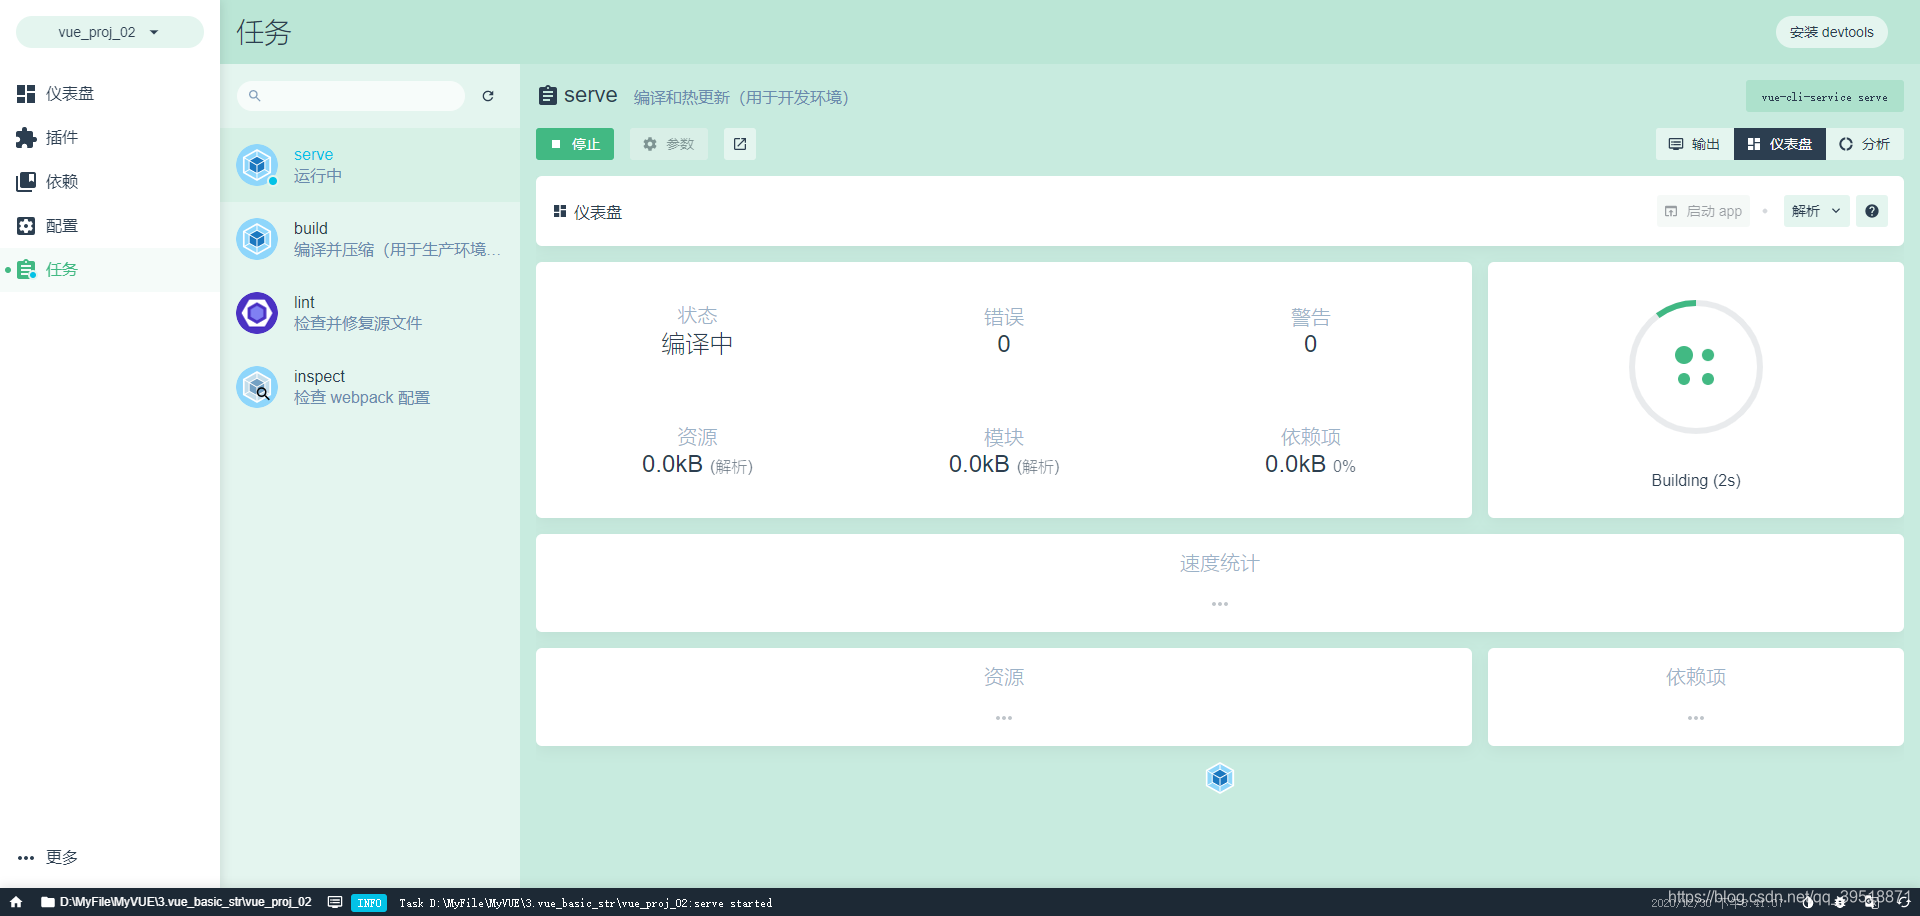Open the app in browser via external link icon
The image size is (1920, 916).
739,144
